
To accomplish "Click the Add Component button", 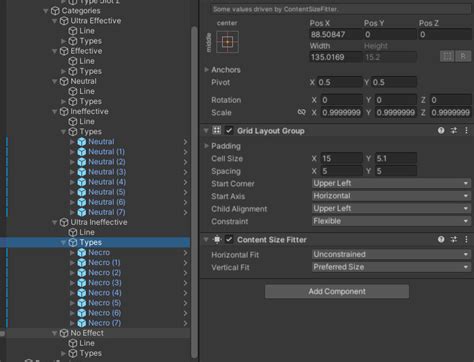I will click(x=337, y=291).
